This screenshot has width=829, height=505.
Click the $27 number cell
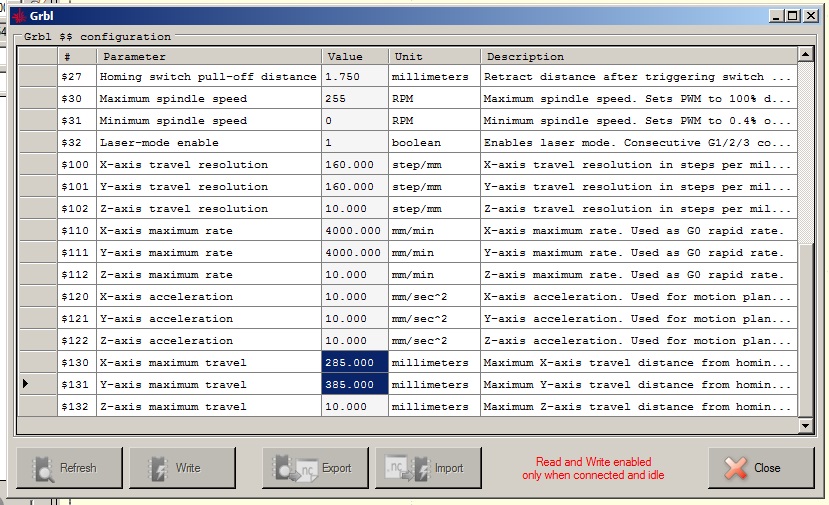coord(77,77)
